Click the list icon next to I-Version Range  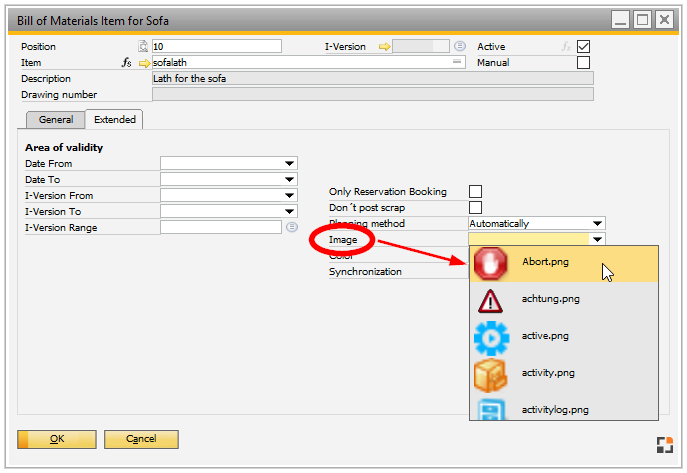coord(291,227)
